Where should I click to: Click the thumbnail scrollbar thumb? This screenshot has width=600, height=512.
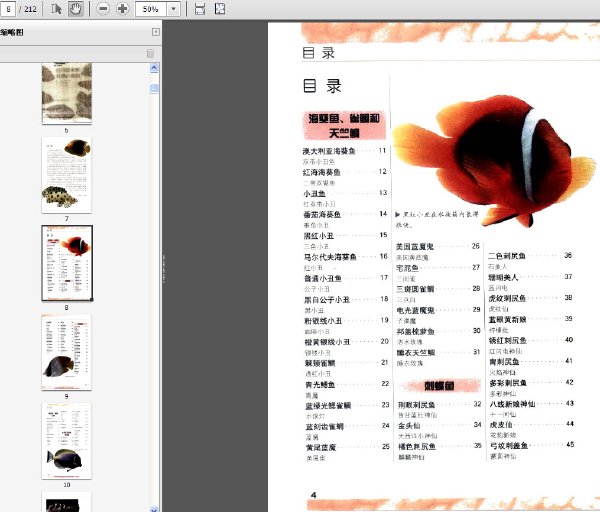(154, 88)
